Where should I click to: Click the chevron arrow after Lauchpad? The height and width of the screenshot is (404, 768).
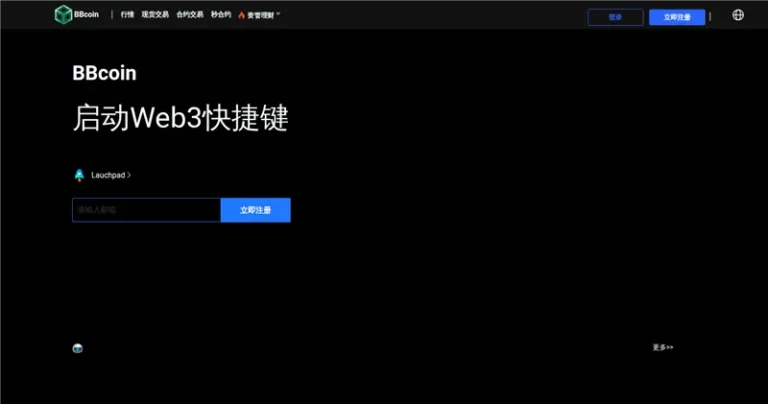[129, 175]
